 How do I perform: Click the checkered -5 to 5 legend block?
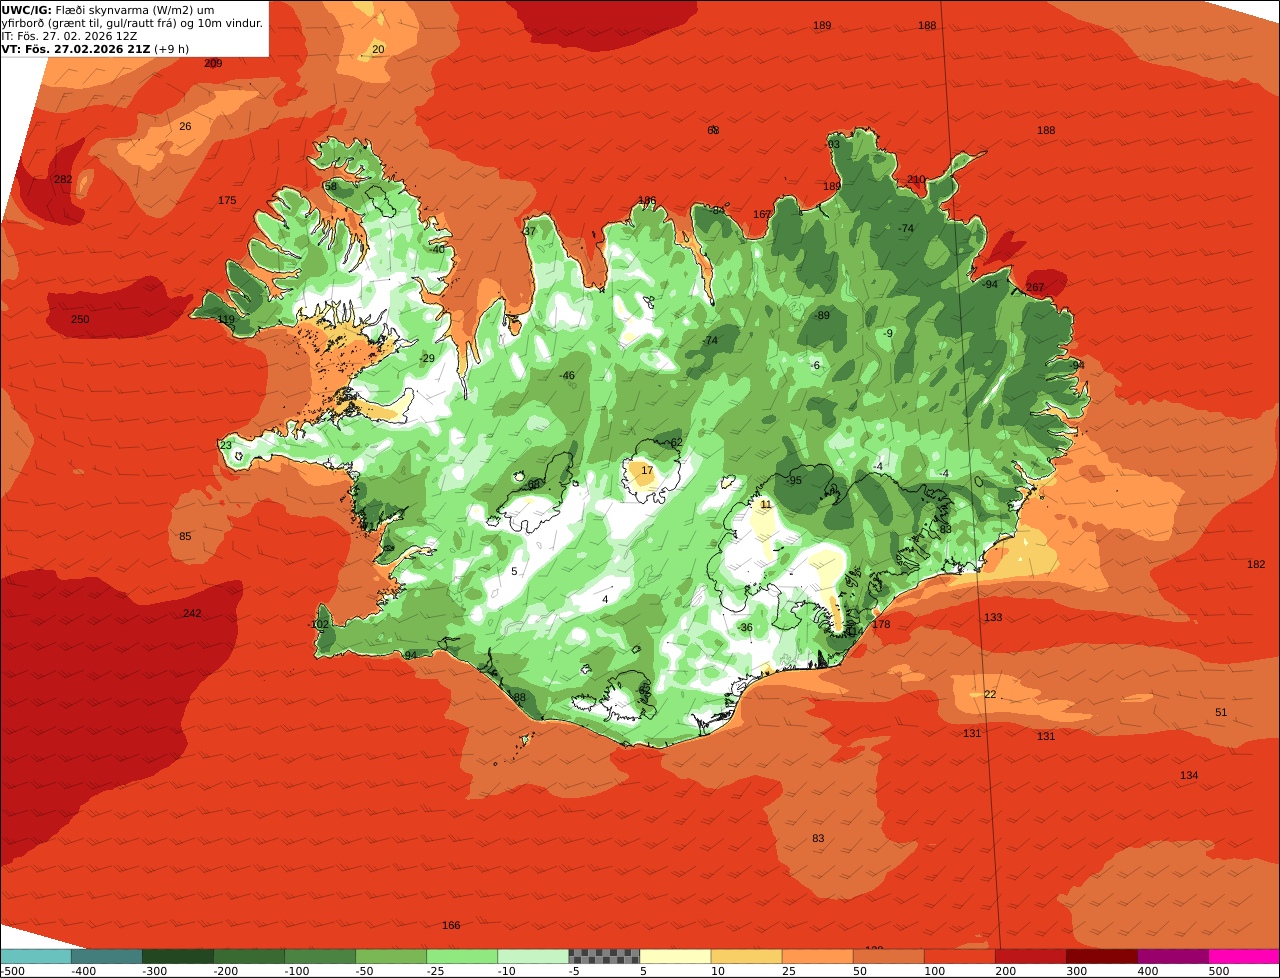[603, 956]
